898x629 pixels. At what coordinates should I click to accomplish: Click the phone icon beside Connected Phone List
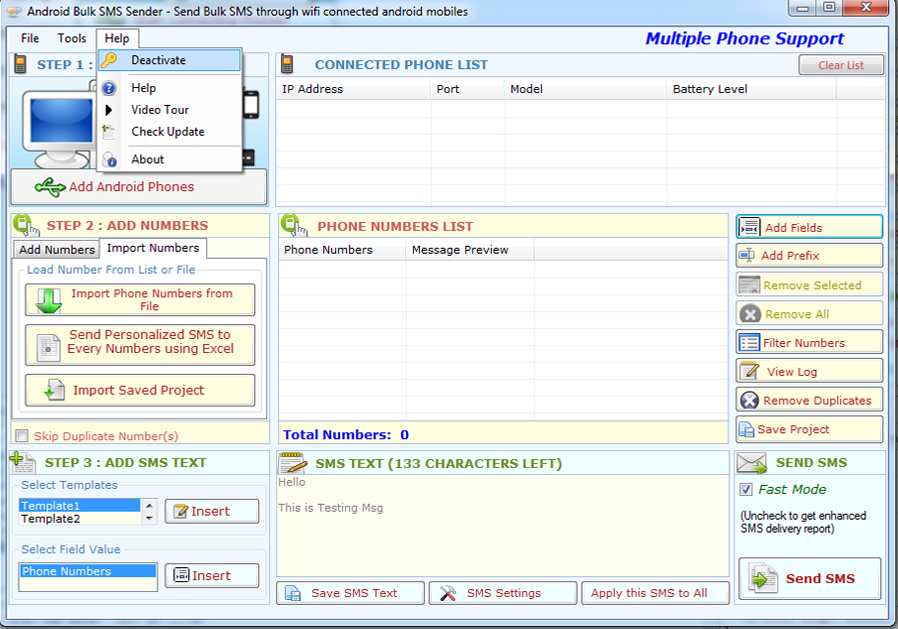[287, 64]
